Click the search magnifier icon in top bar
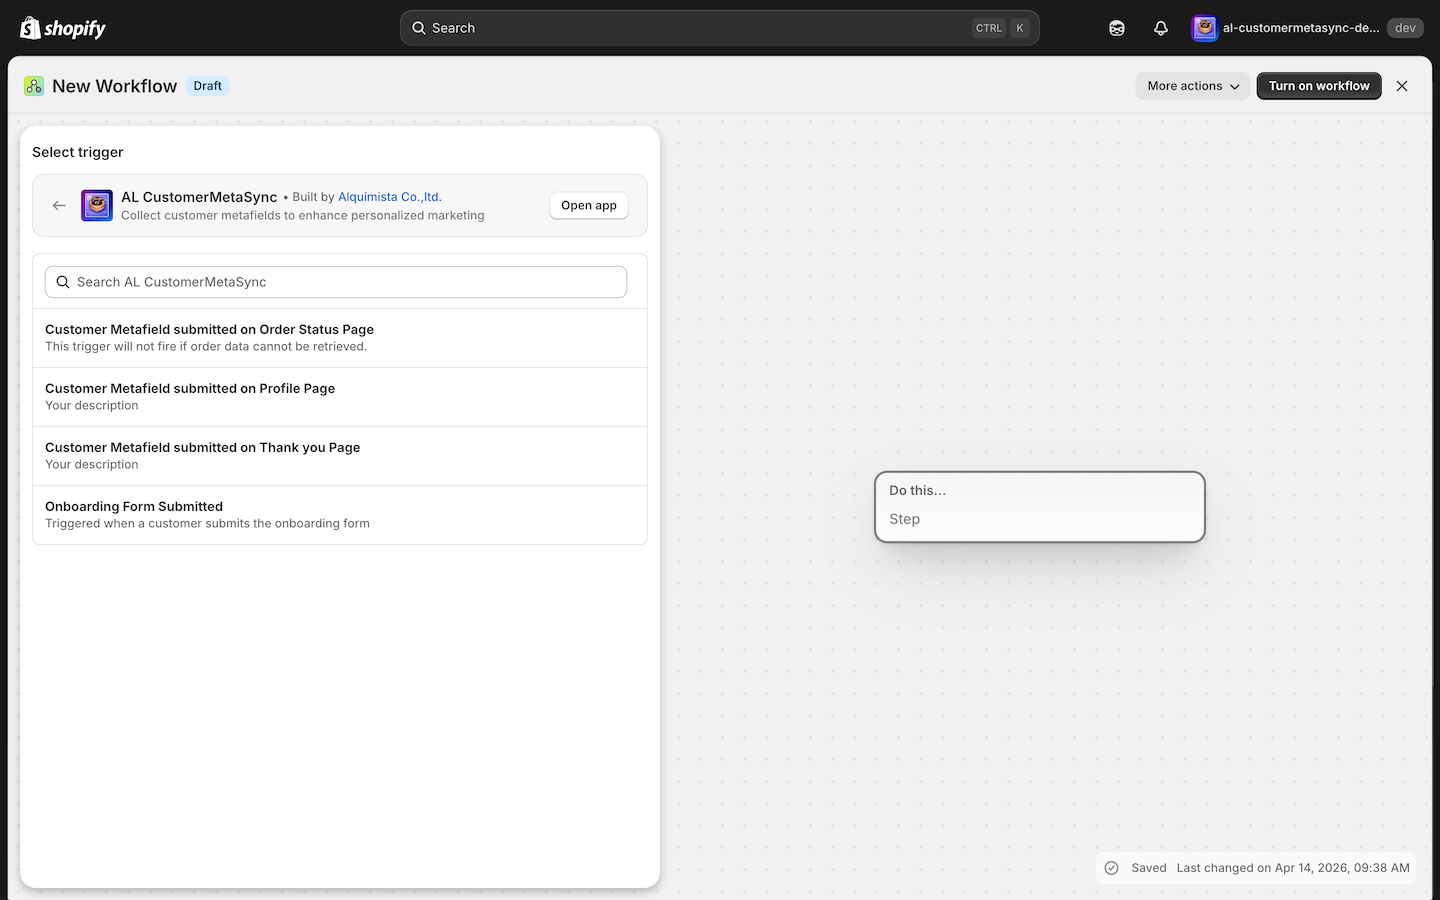Viewport: 1440px width, 900px height. (419, 28)
